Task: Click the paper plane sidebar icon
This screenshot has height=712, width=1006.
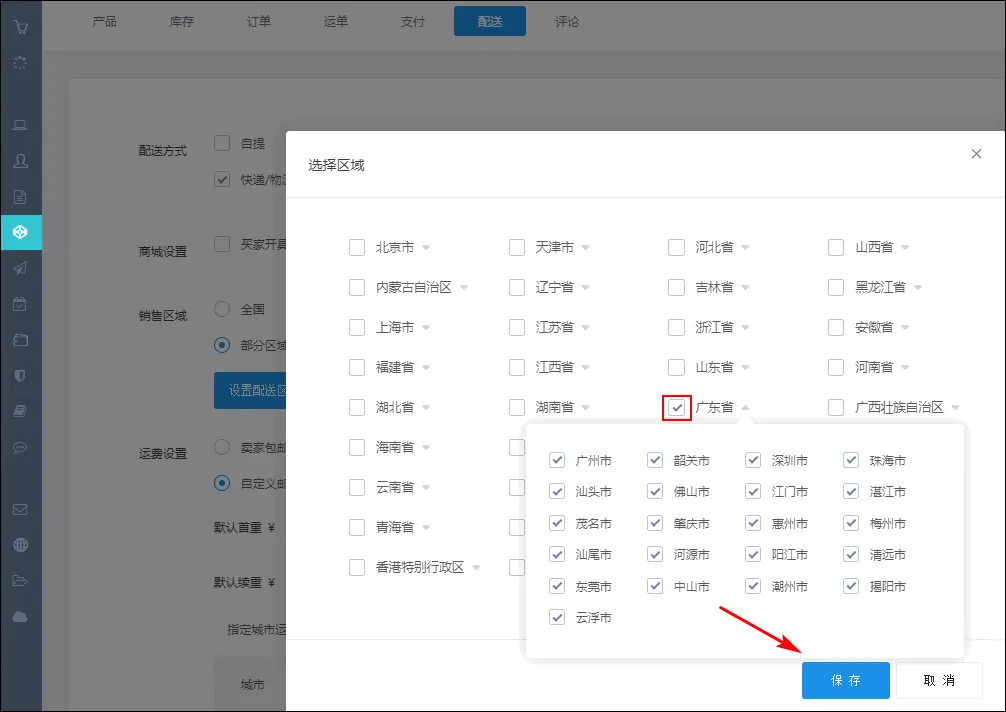Action: coord(20,268)
